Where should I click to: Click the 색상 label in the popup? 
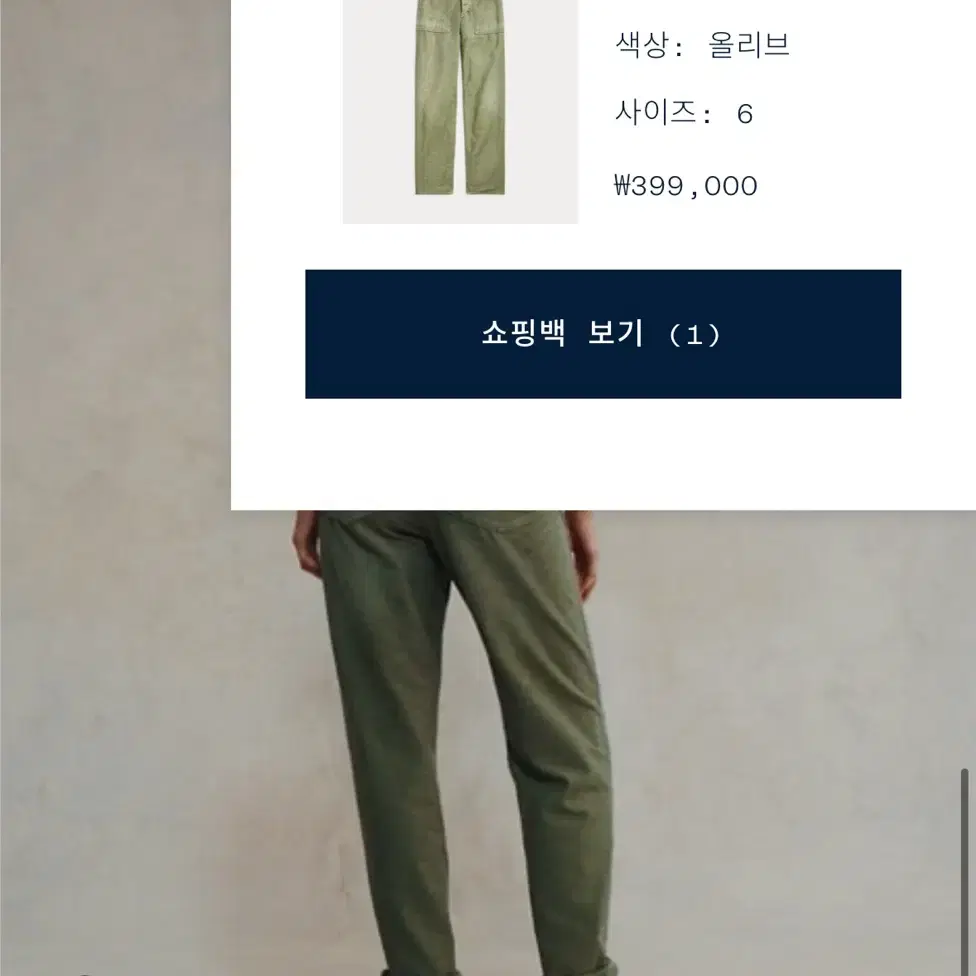[x=642, y=45]
